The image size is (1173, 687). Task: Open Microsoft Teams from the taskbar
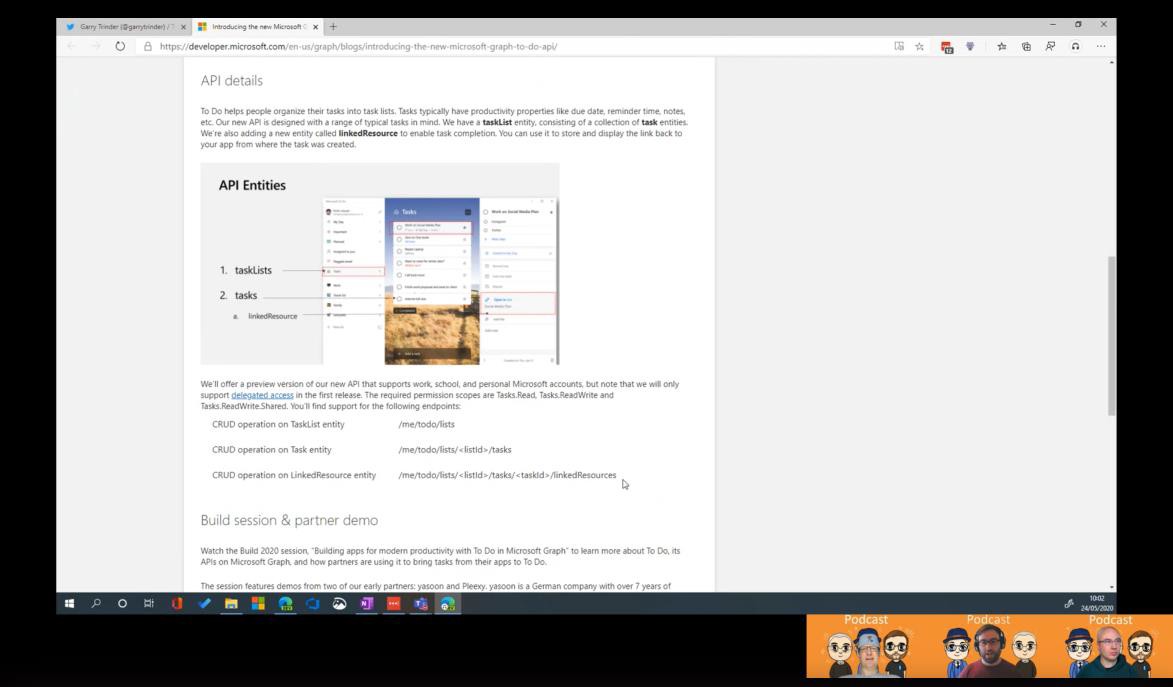pyautogui.click(x=420, y=604)
